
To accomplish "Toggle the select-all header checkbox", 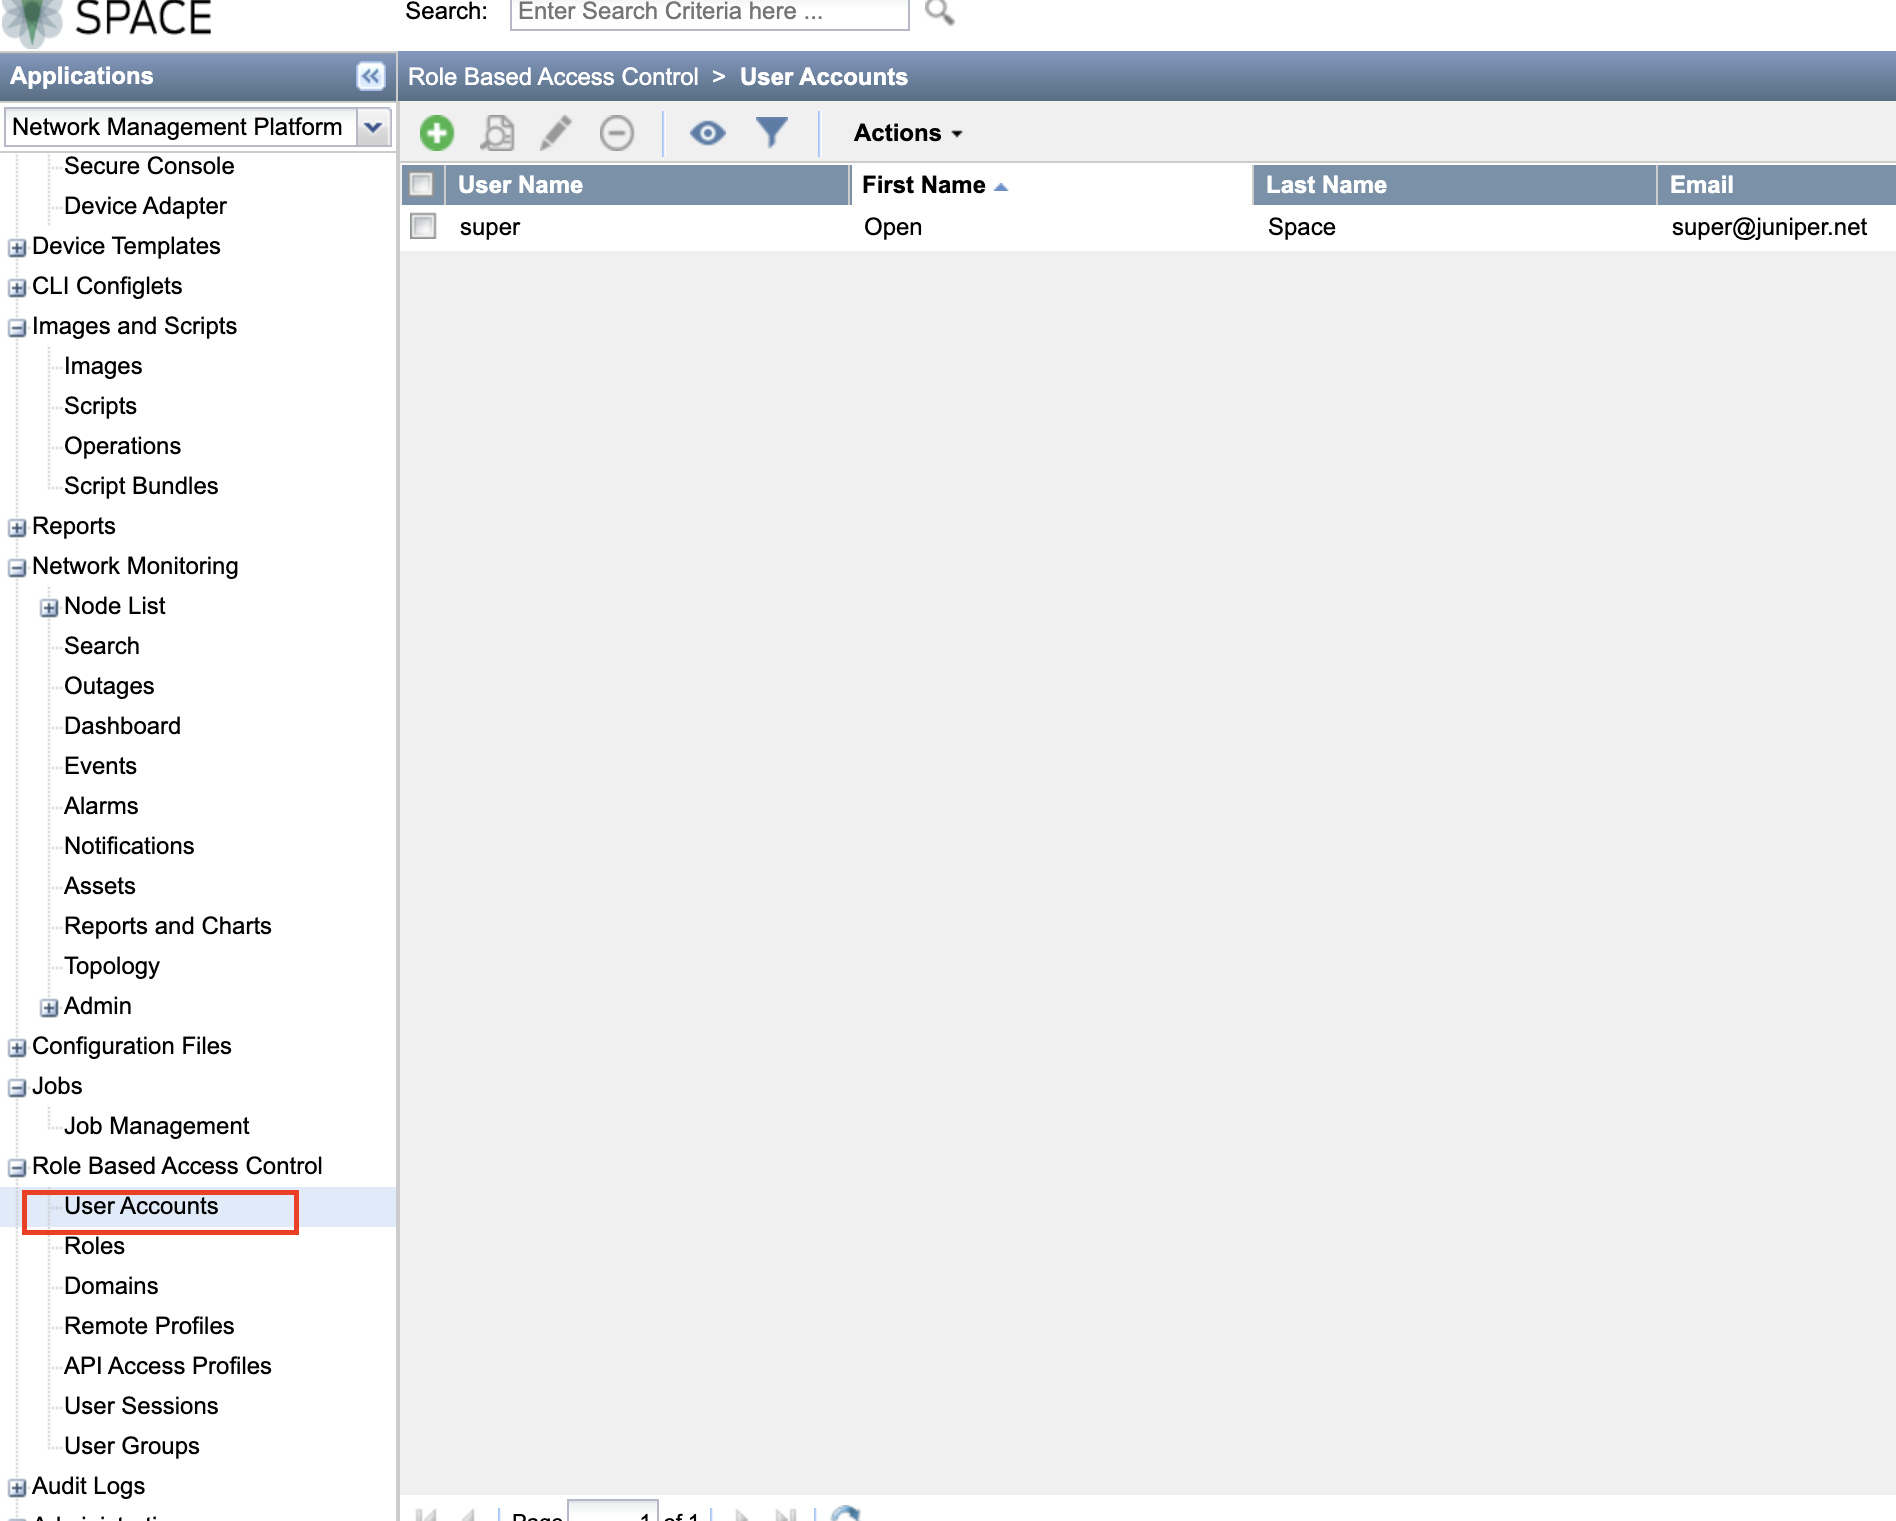I will [422, 185].
